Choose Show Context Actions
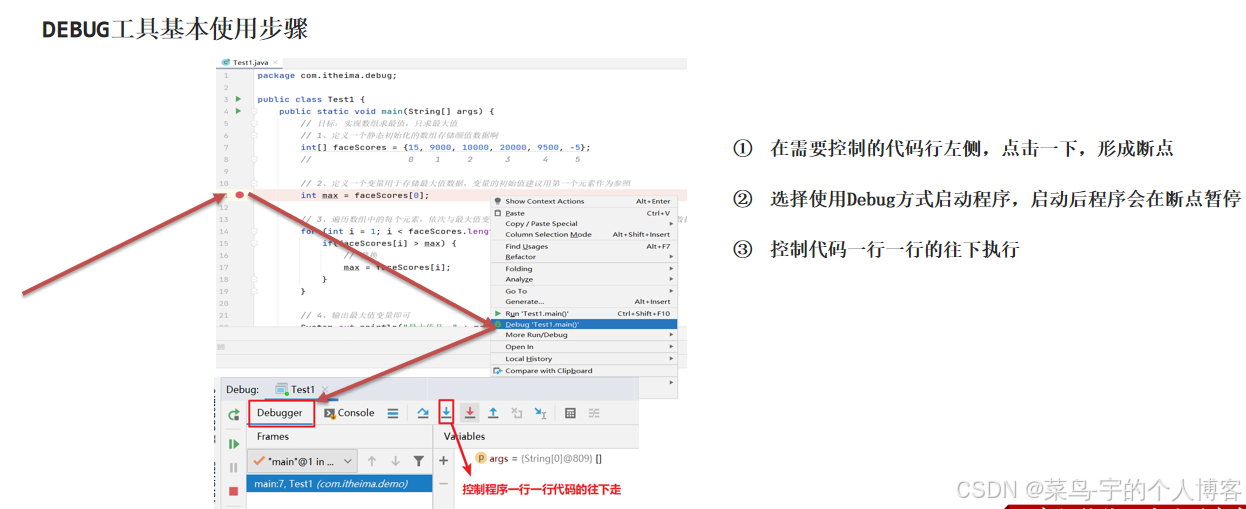The height and width of the screenshot is (509, 1246). [x=585, y=201]
